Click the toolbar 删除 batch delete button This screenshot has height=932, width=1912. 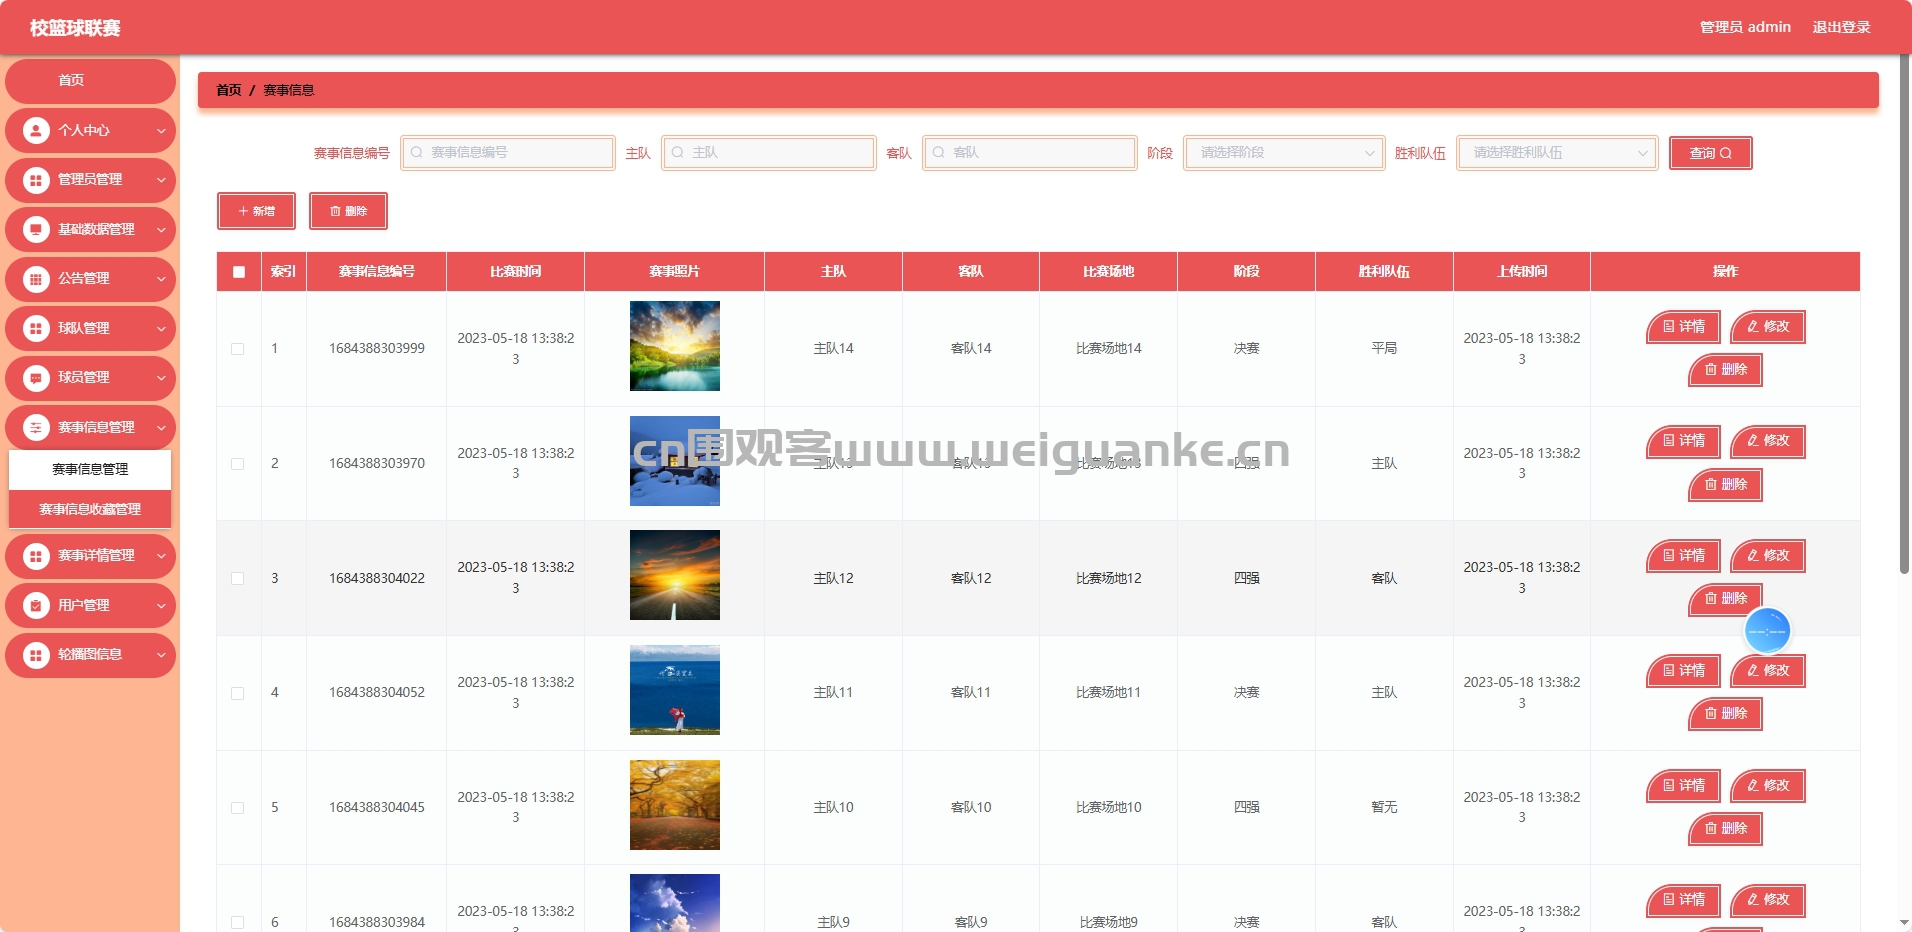coord(348,211)
